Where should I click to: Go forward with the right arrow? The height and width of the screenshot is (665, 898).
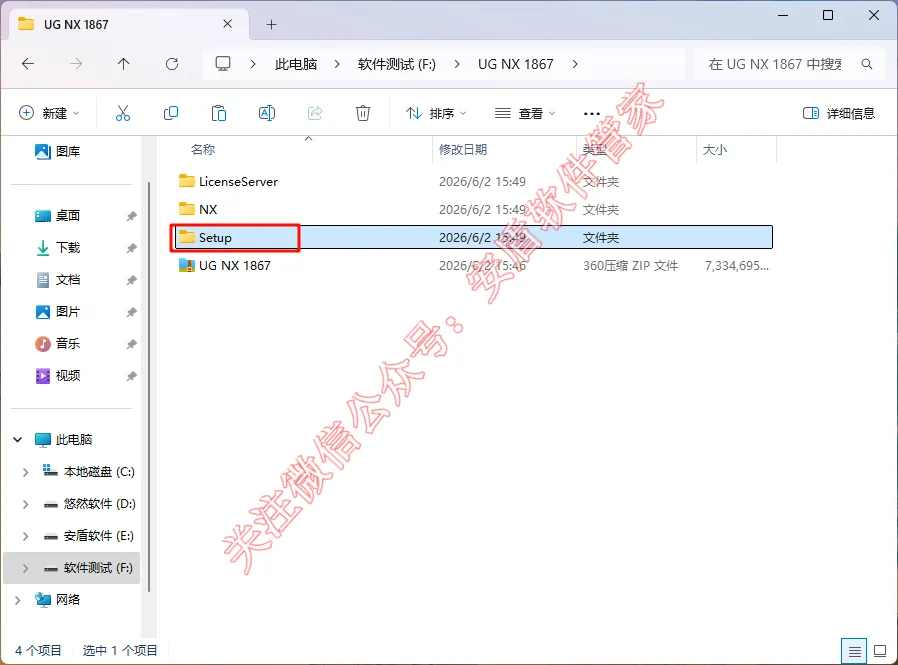point(76,64)
